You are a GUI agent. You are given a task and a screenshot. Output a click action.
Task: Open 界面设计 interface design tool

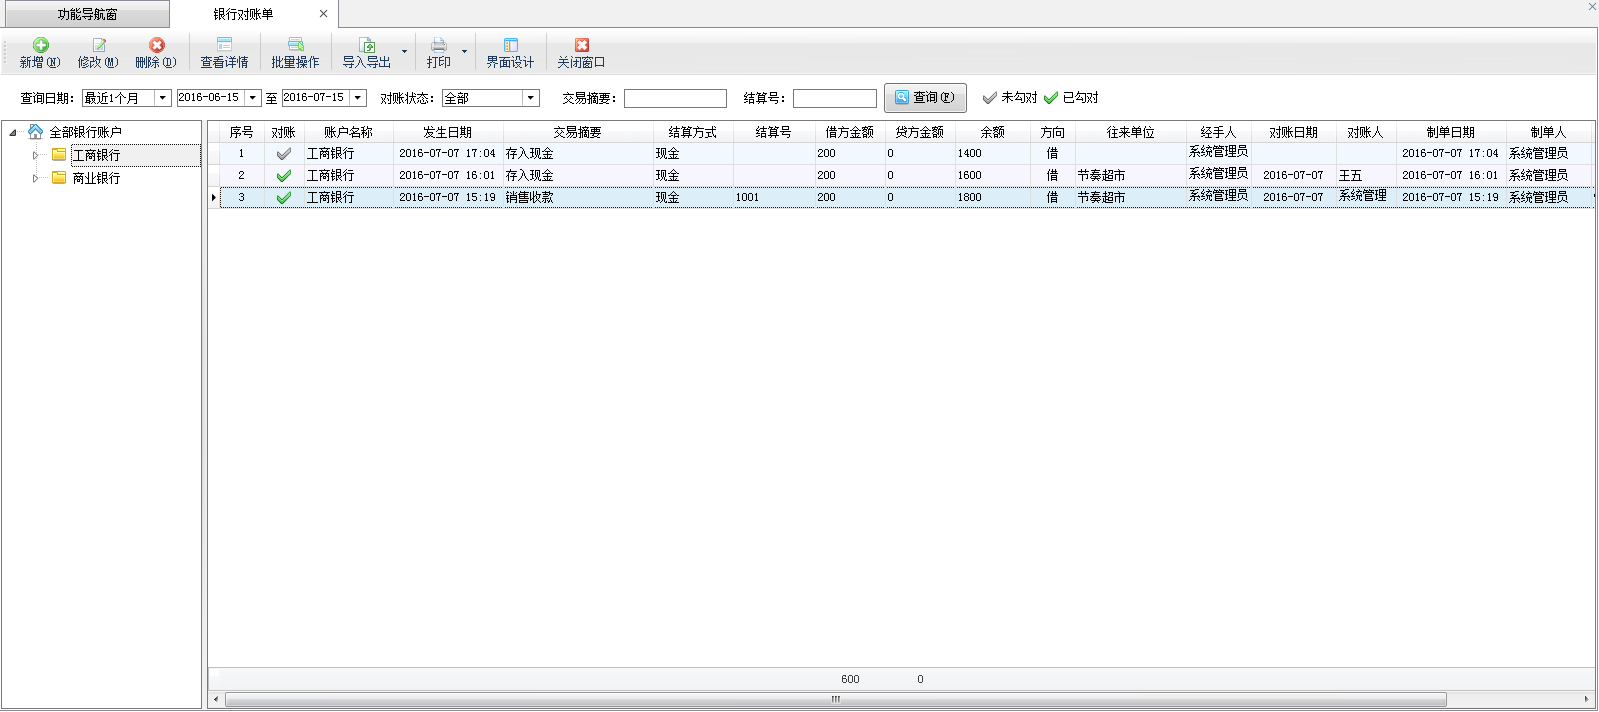510,46
